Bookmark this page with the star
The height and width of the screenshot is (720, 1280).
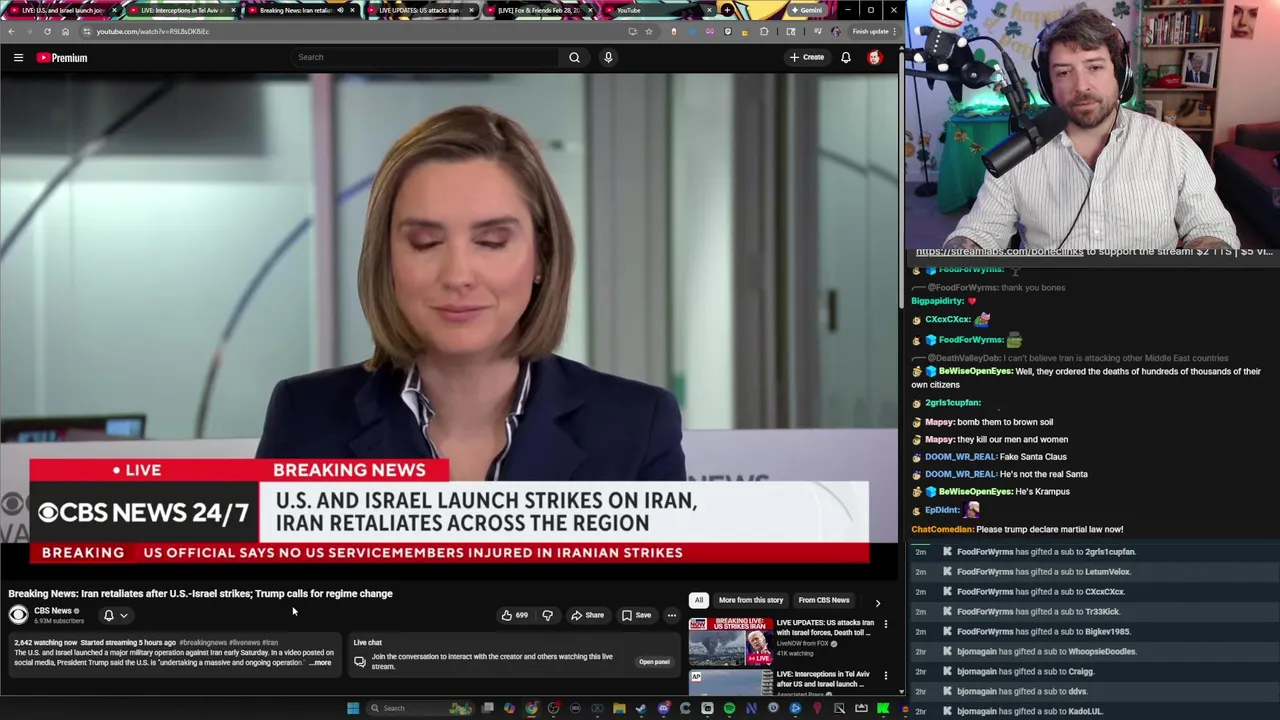[x=648, y=31]
